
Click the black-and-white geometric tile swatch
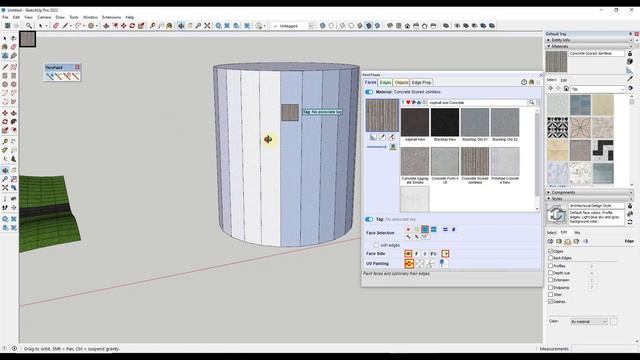click(558, 127)
